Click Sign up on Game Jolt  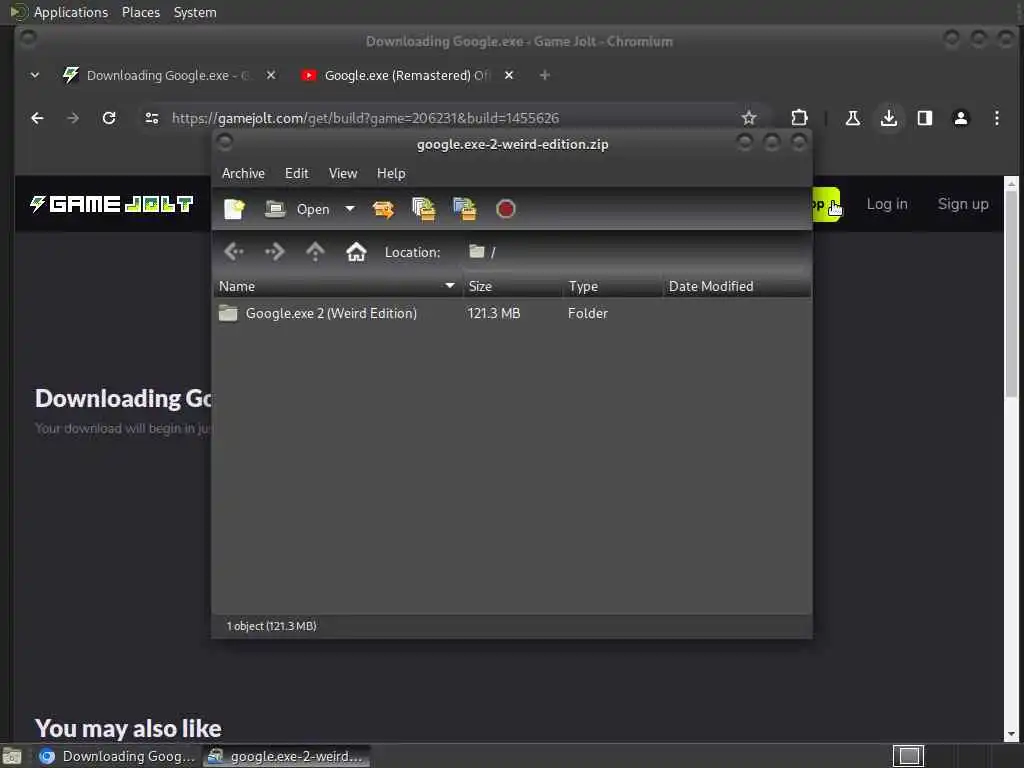[963, 204]
